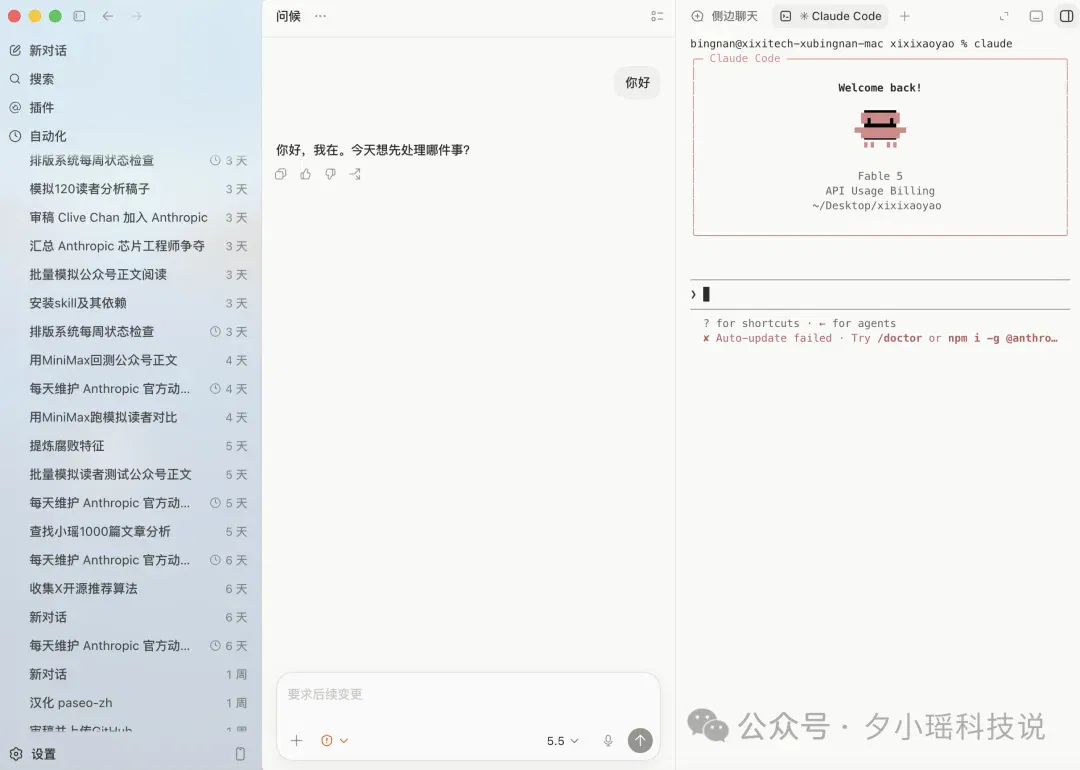Viewport: 1080px width, 770px height.
Task: Click the task list icon in the chat header
Action: [657, 16]
